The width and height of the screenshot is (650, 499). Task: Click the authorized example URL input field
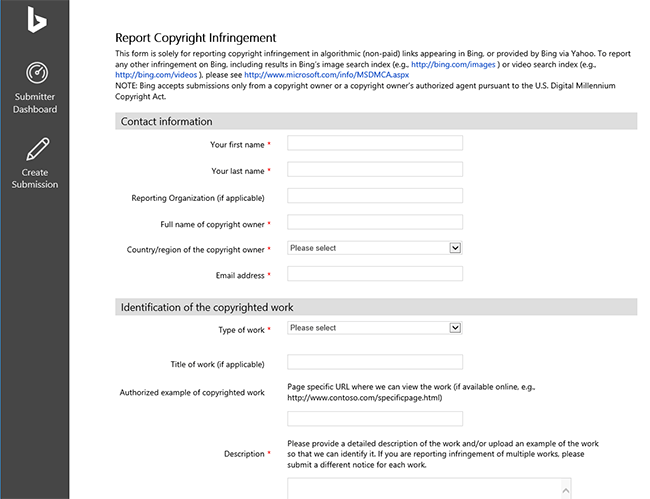(x=375, y=419)
